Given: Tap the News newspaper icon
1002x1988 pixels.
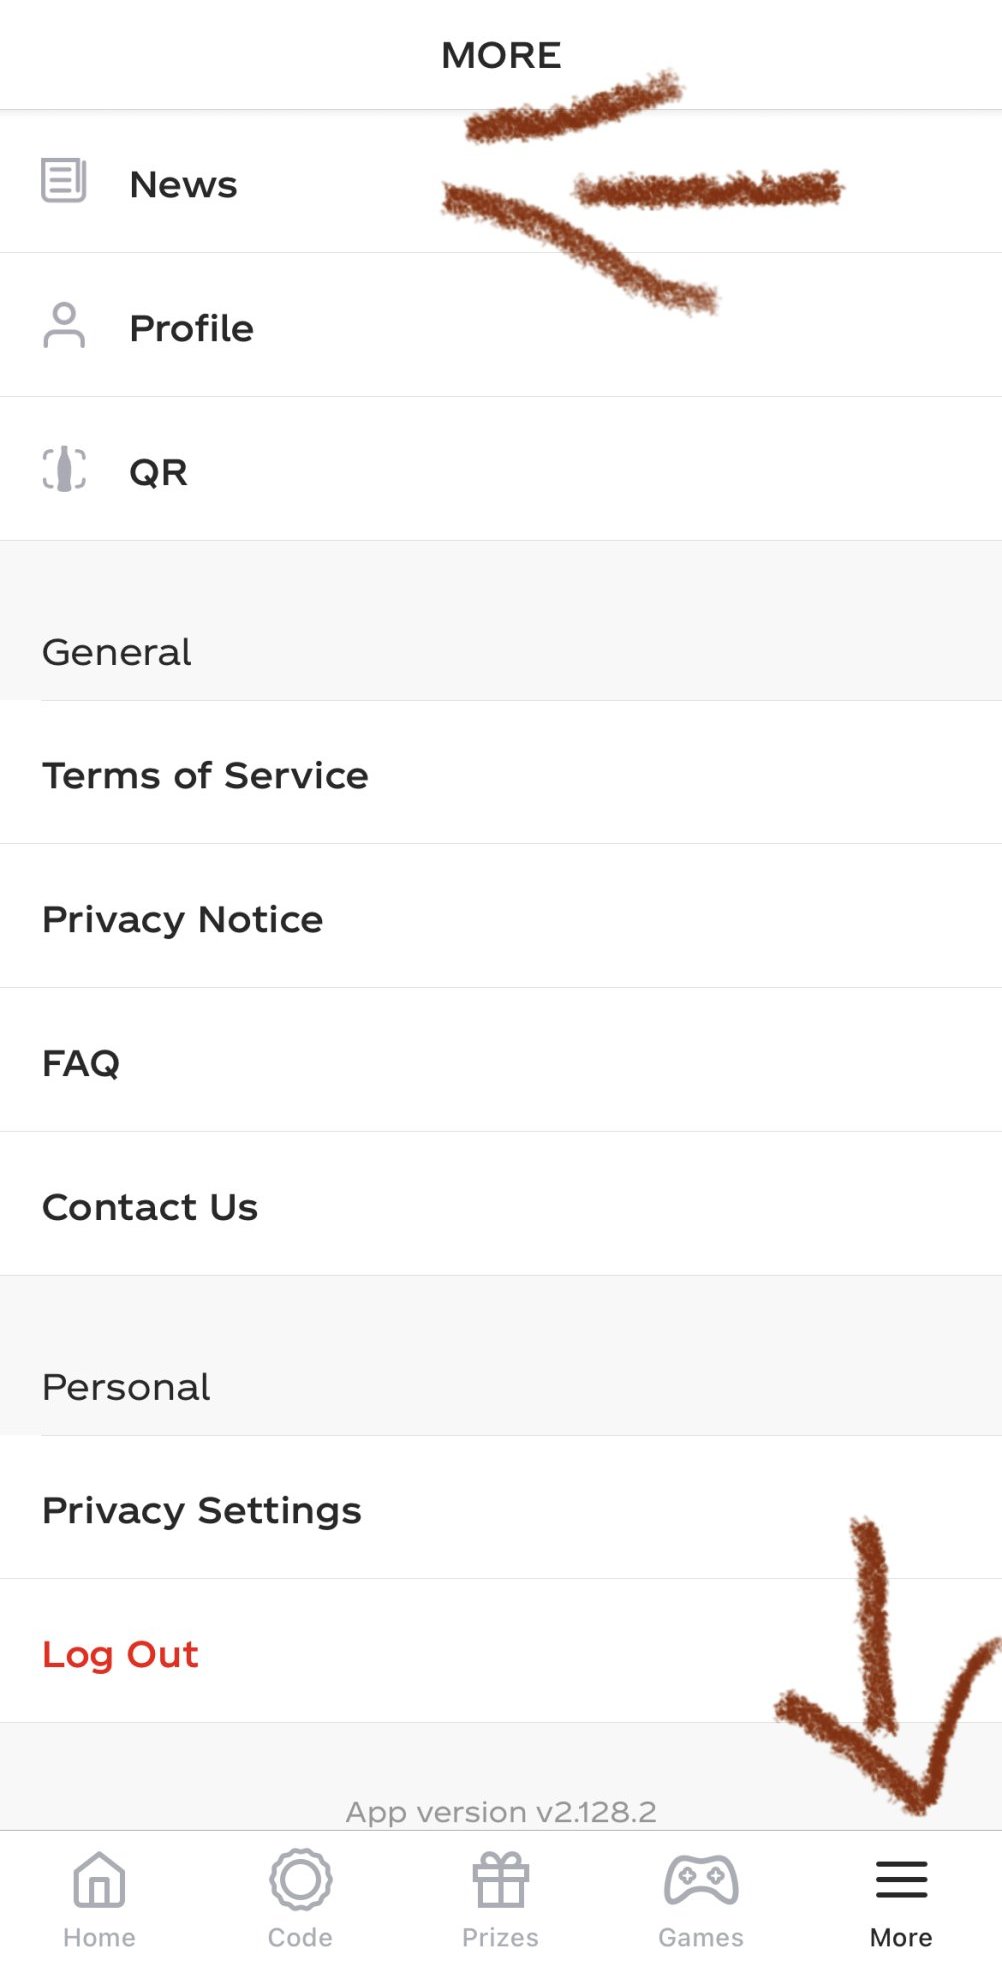Looking at the screenshot, I should coord(63,181).
